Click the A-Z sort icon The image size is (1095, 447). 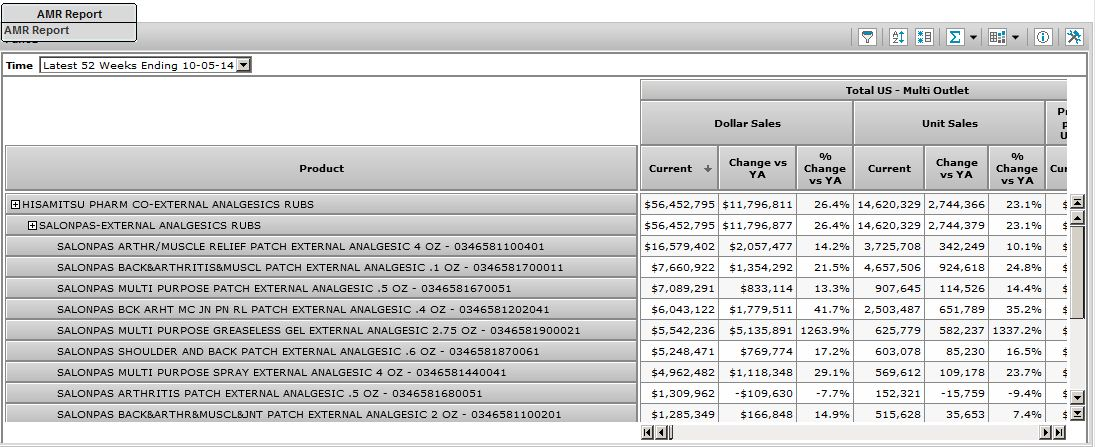(x=897, y=37)
